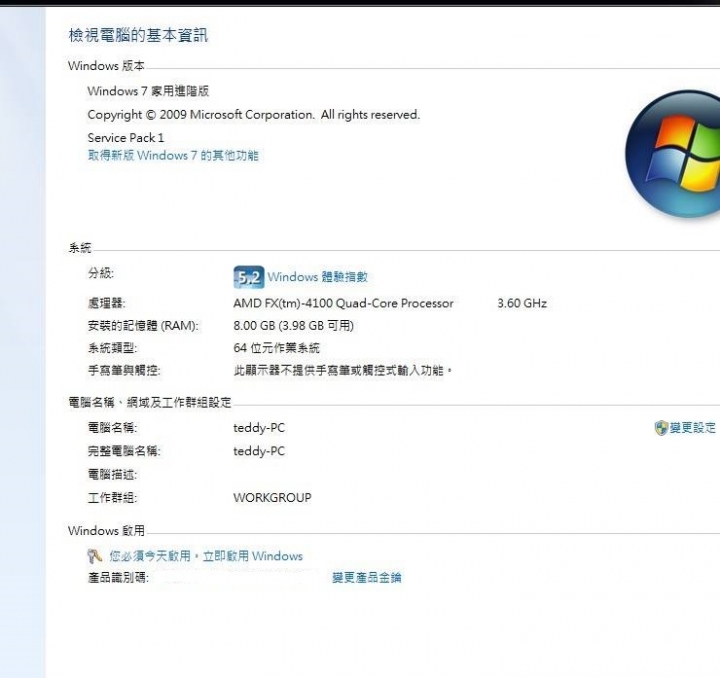Click the Windows 版本 section header

106,66
